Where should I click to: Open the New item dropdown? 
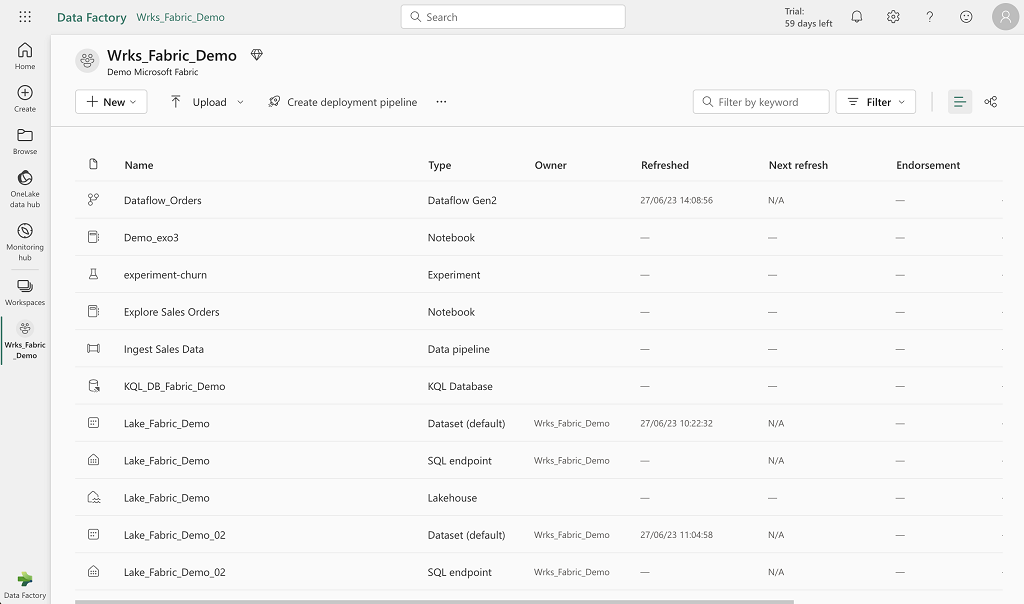click(111, 102)
